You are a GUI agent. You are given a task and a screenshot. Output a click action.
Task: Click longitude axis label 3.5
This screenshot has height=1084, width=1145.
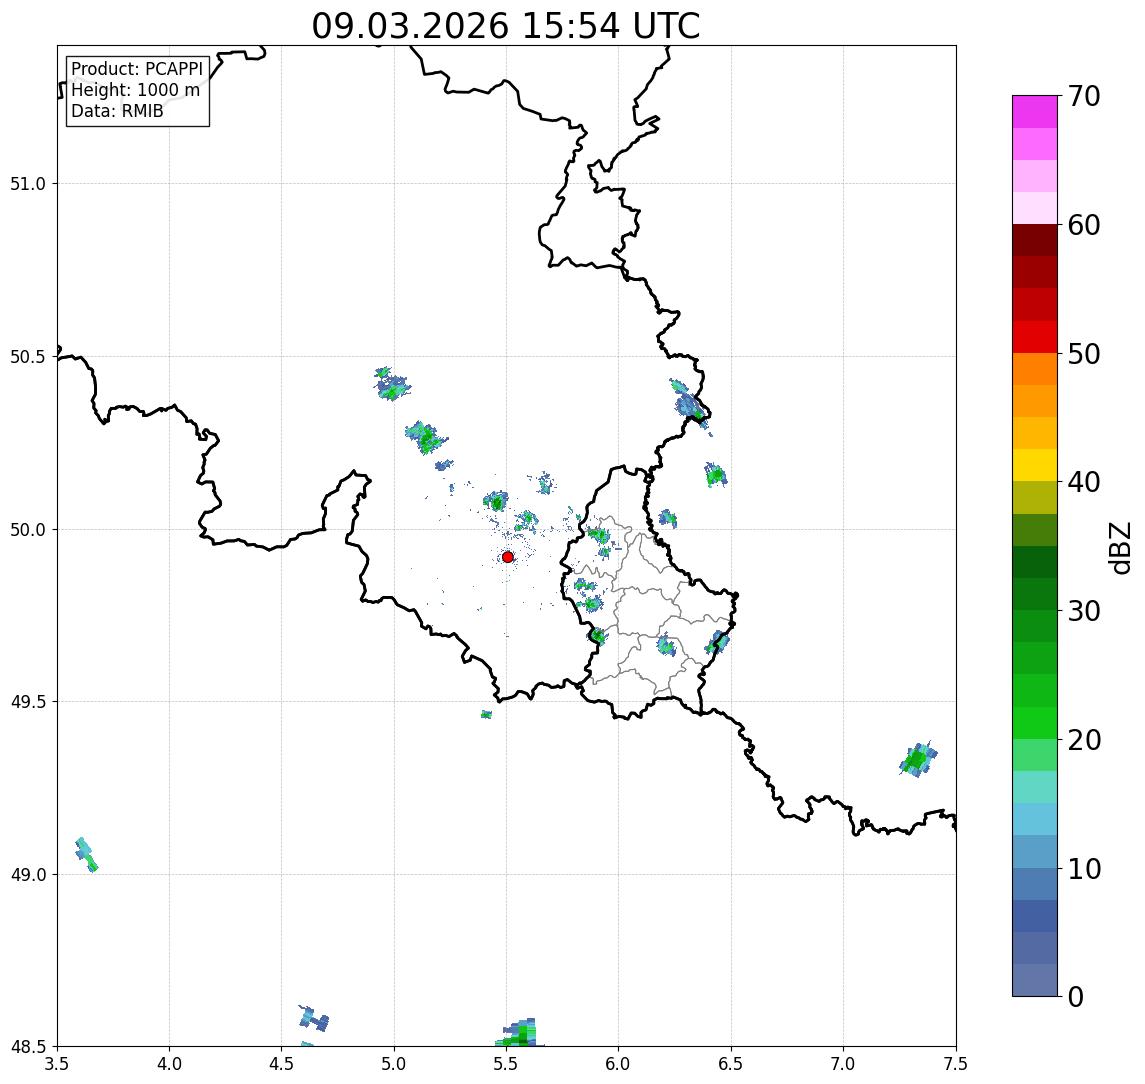tap(58, 1064)
